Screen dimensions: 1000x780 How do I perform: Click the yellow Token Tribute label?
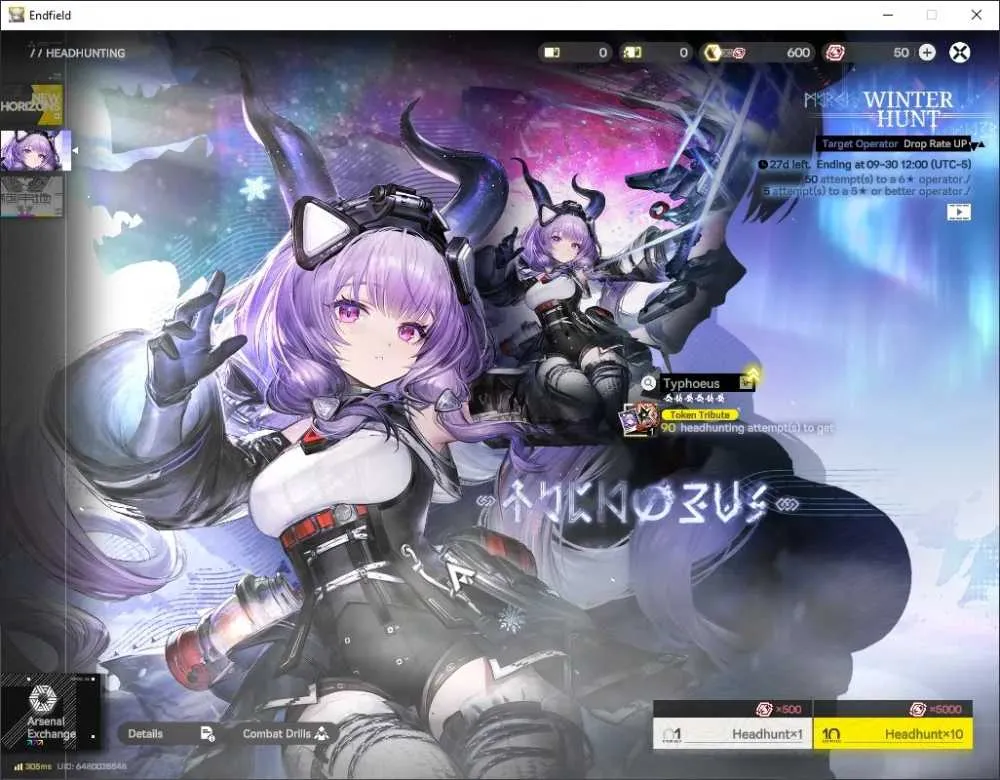700,415
